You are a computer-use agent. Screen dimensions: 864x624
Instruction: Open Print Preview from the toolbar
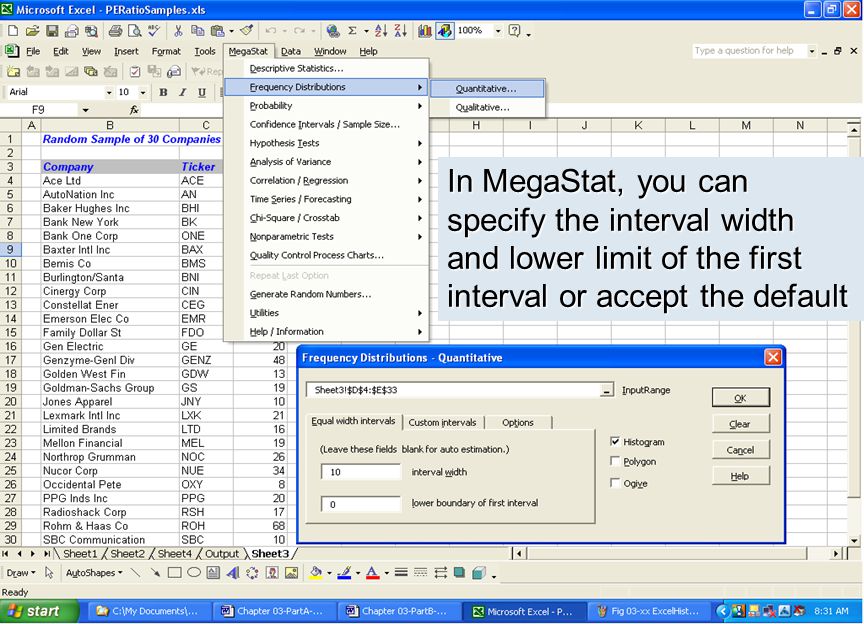click(x=134, y=31)
